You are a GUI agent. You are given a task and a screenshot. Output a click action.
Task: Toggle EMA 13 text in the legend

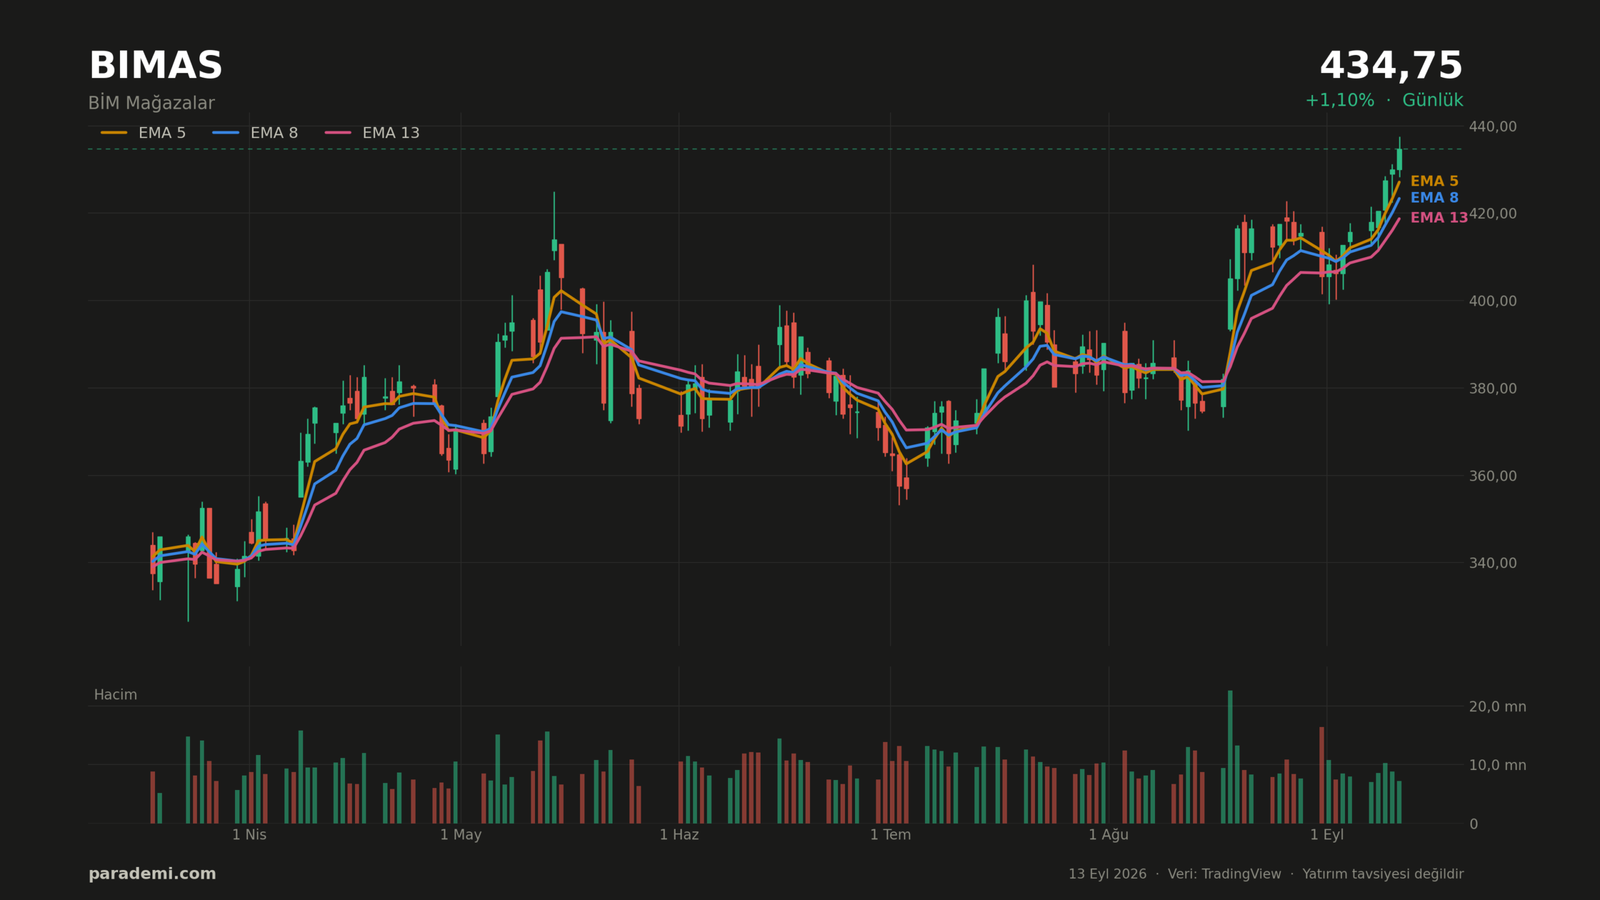(x=391, y=133)
